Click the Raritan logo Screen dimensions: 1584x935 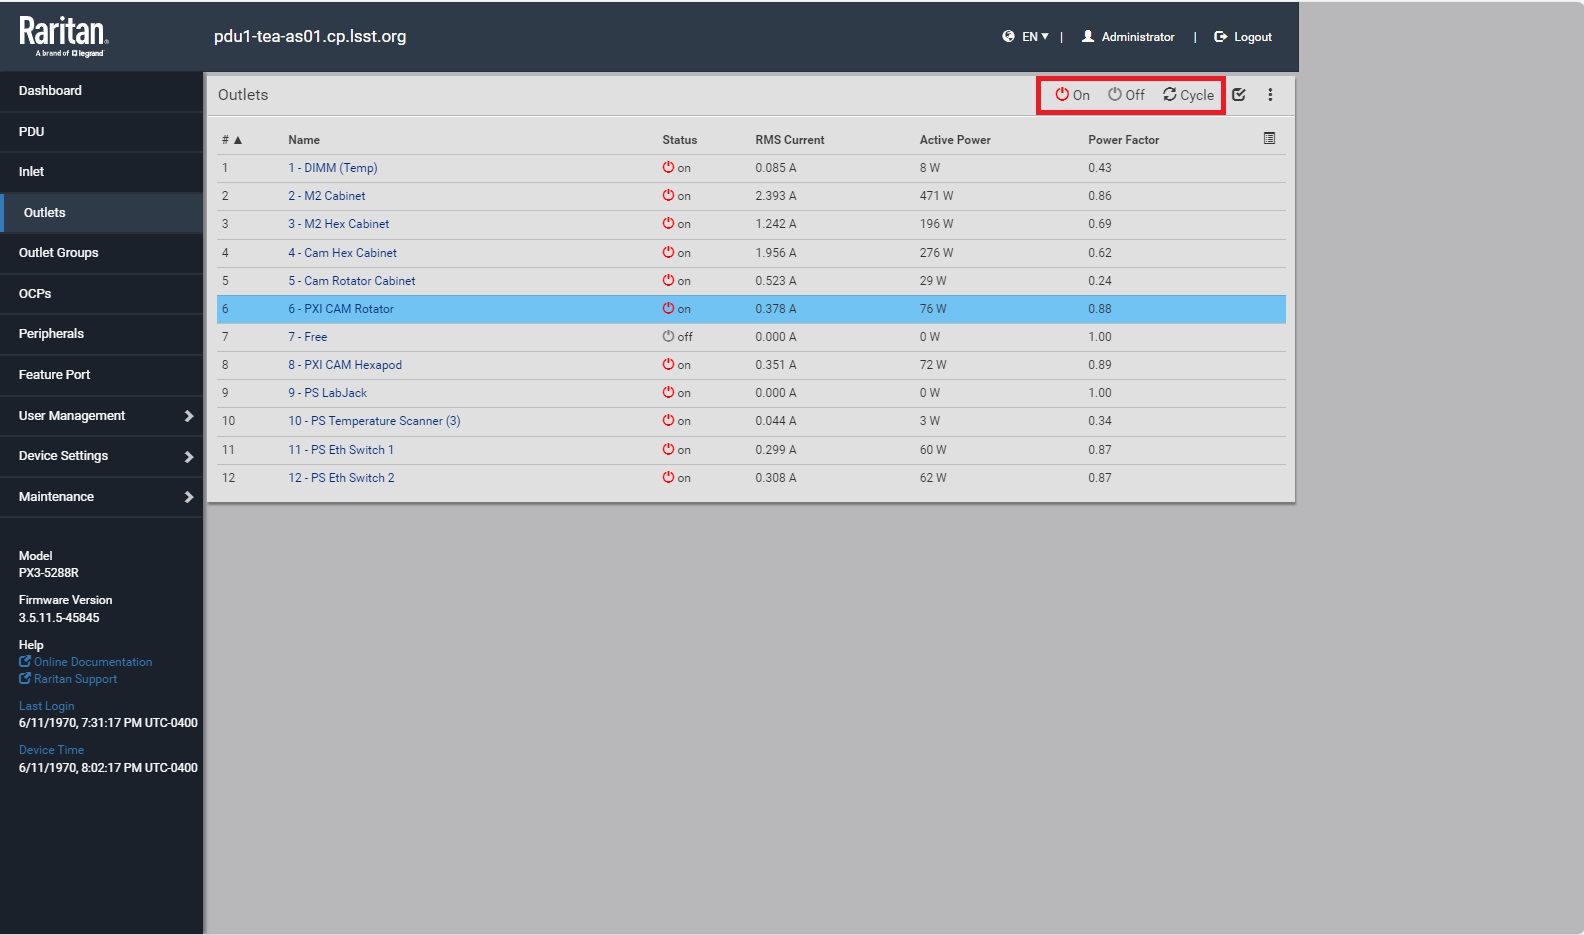pyautogui.click(x=63, y=36)
